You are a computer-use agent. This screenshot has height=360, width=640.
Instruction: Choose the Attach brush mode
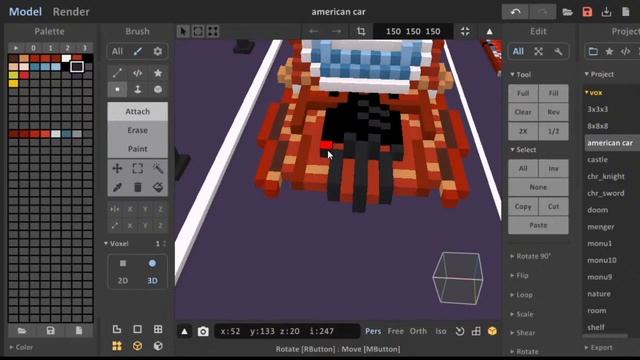click(x=138, y=111)
